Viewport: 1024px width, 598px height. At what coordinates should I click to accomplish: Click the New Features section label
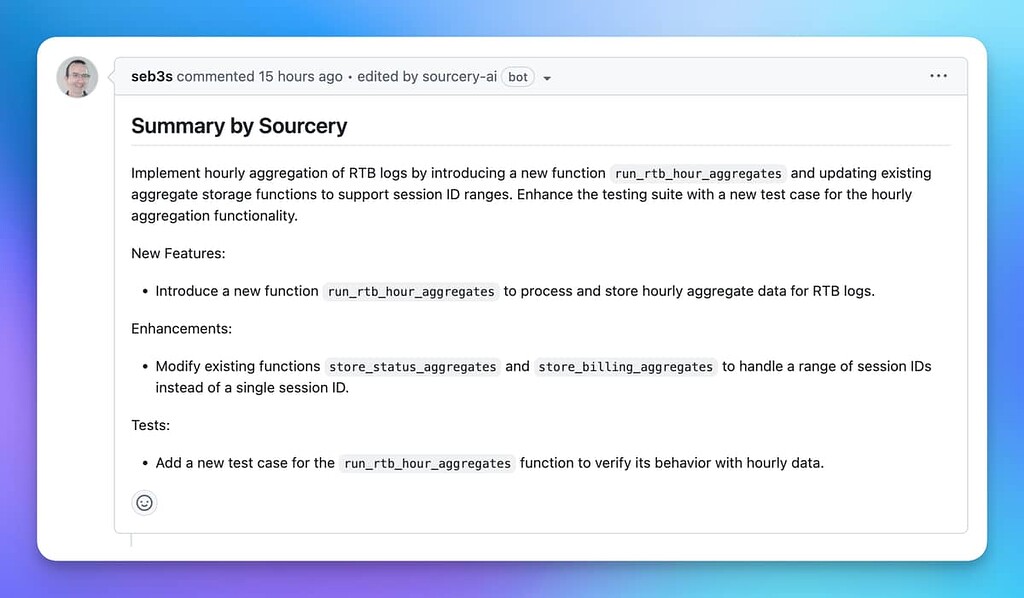(x=177, y=253)
